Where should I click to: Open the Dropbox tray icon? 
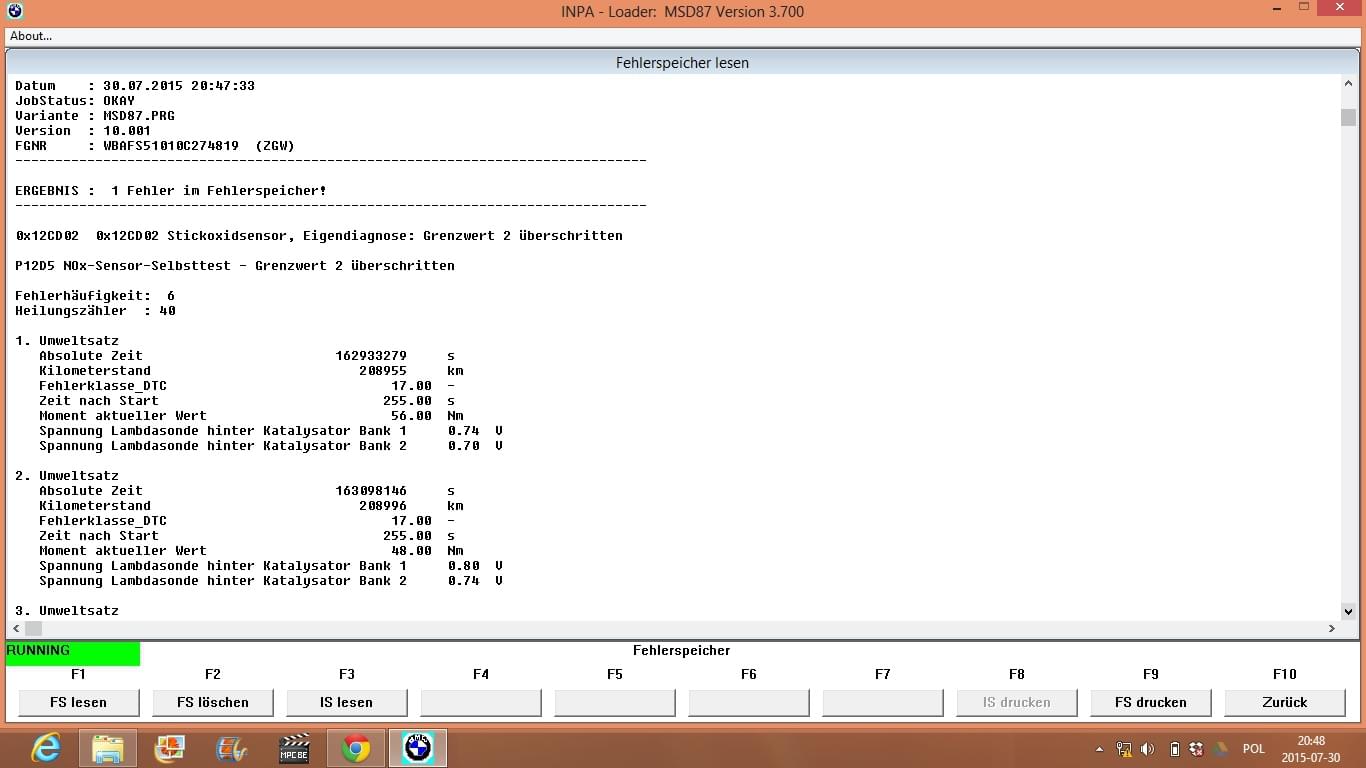(x=1196, y=748)
